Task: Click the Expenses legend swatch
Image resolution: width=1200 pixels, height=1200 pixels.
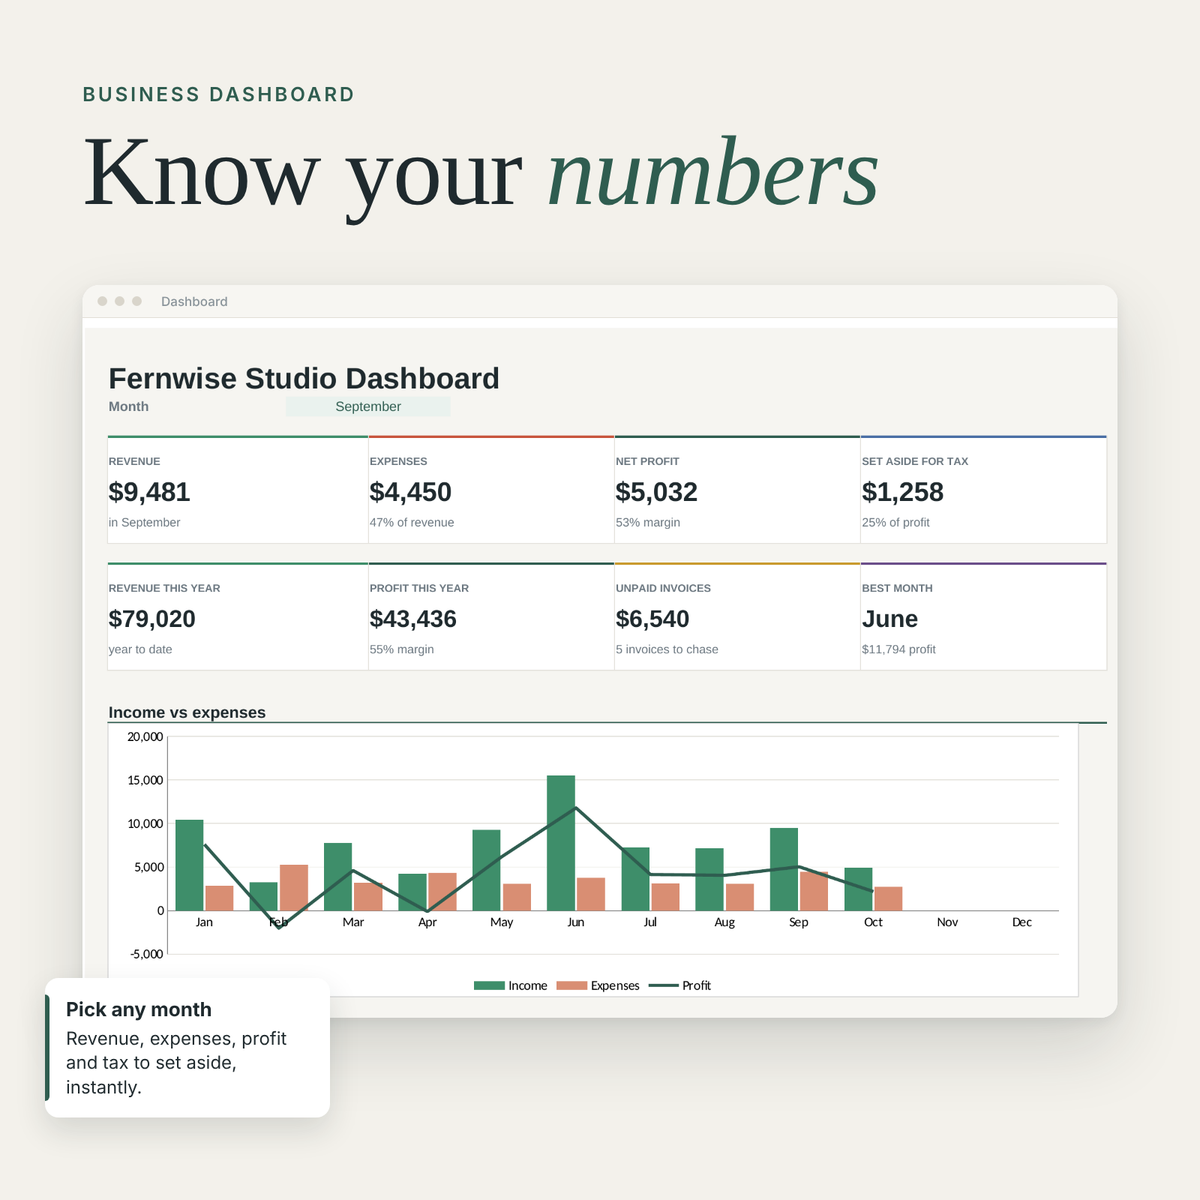Action: (572, 986)
